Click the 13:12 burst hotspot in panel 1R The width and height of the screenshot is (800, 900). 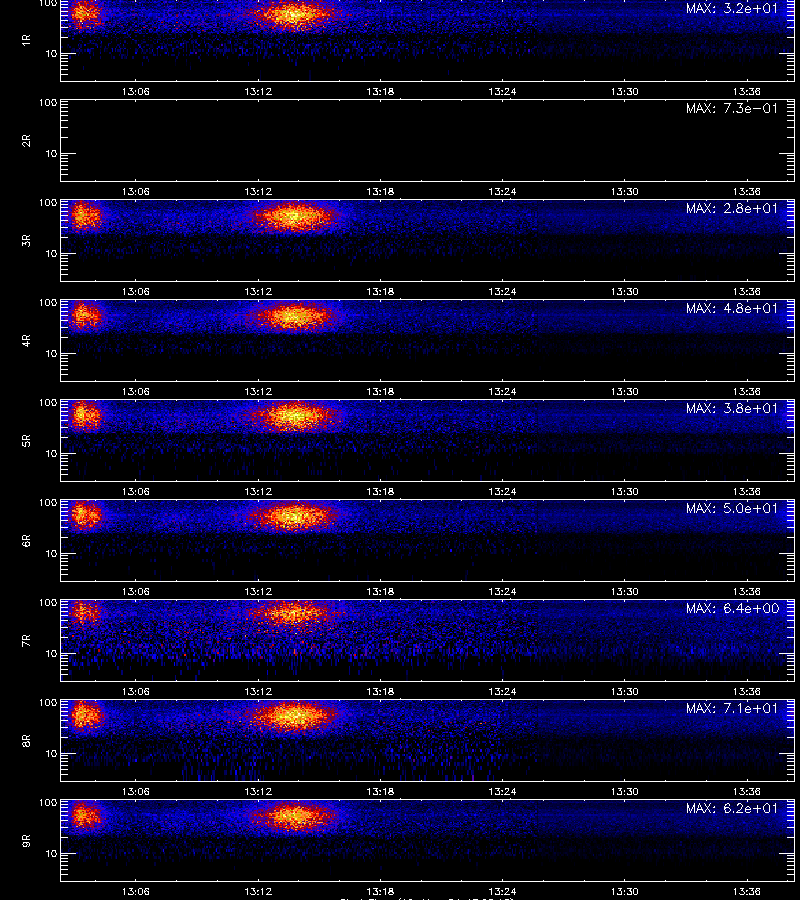point(294,14)
